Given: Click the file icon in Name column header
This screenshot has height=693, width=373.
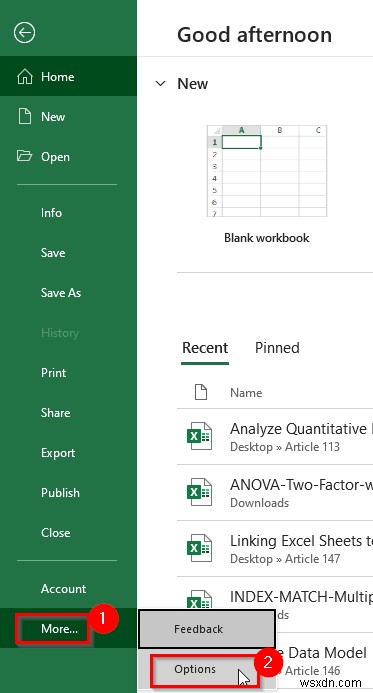Looking at the screenshot, I should pos(201,392).
